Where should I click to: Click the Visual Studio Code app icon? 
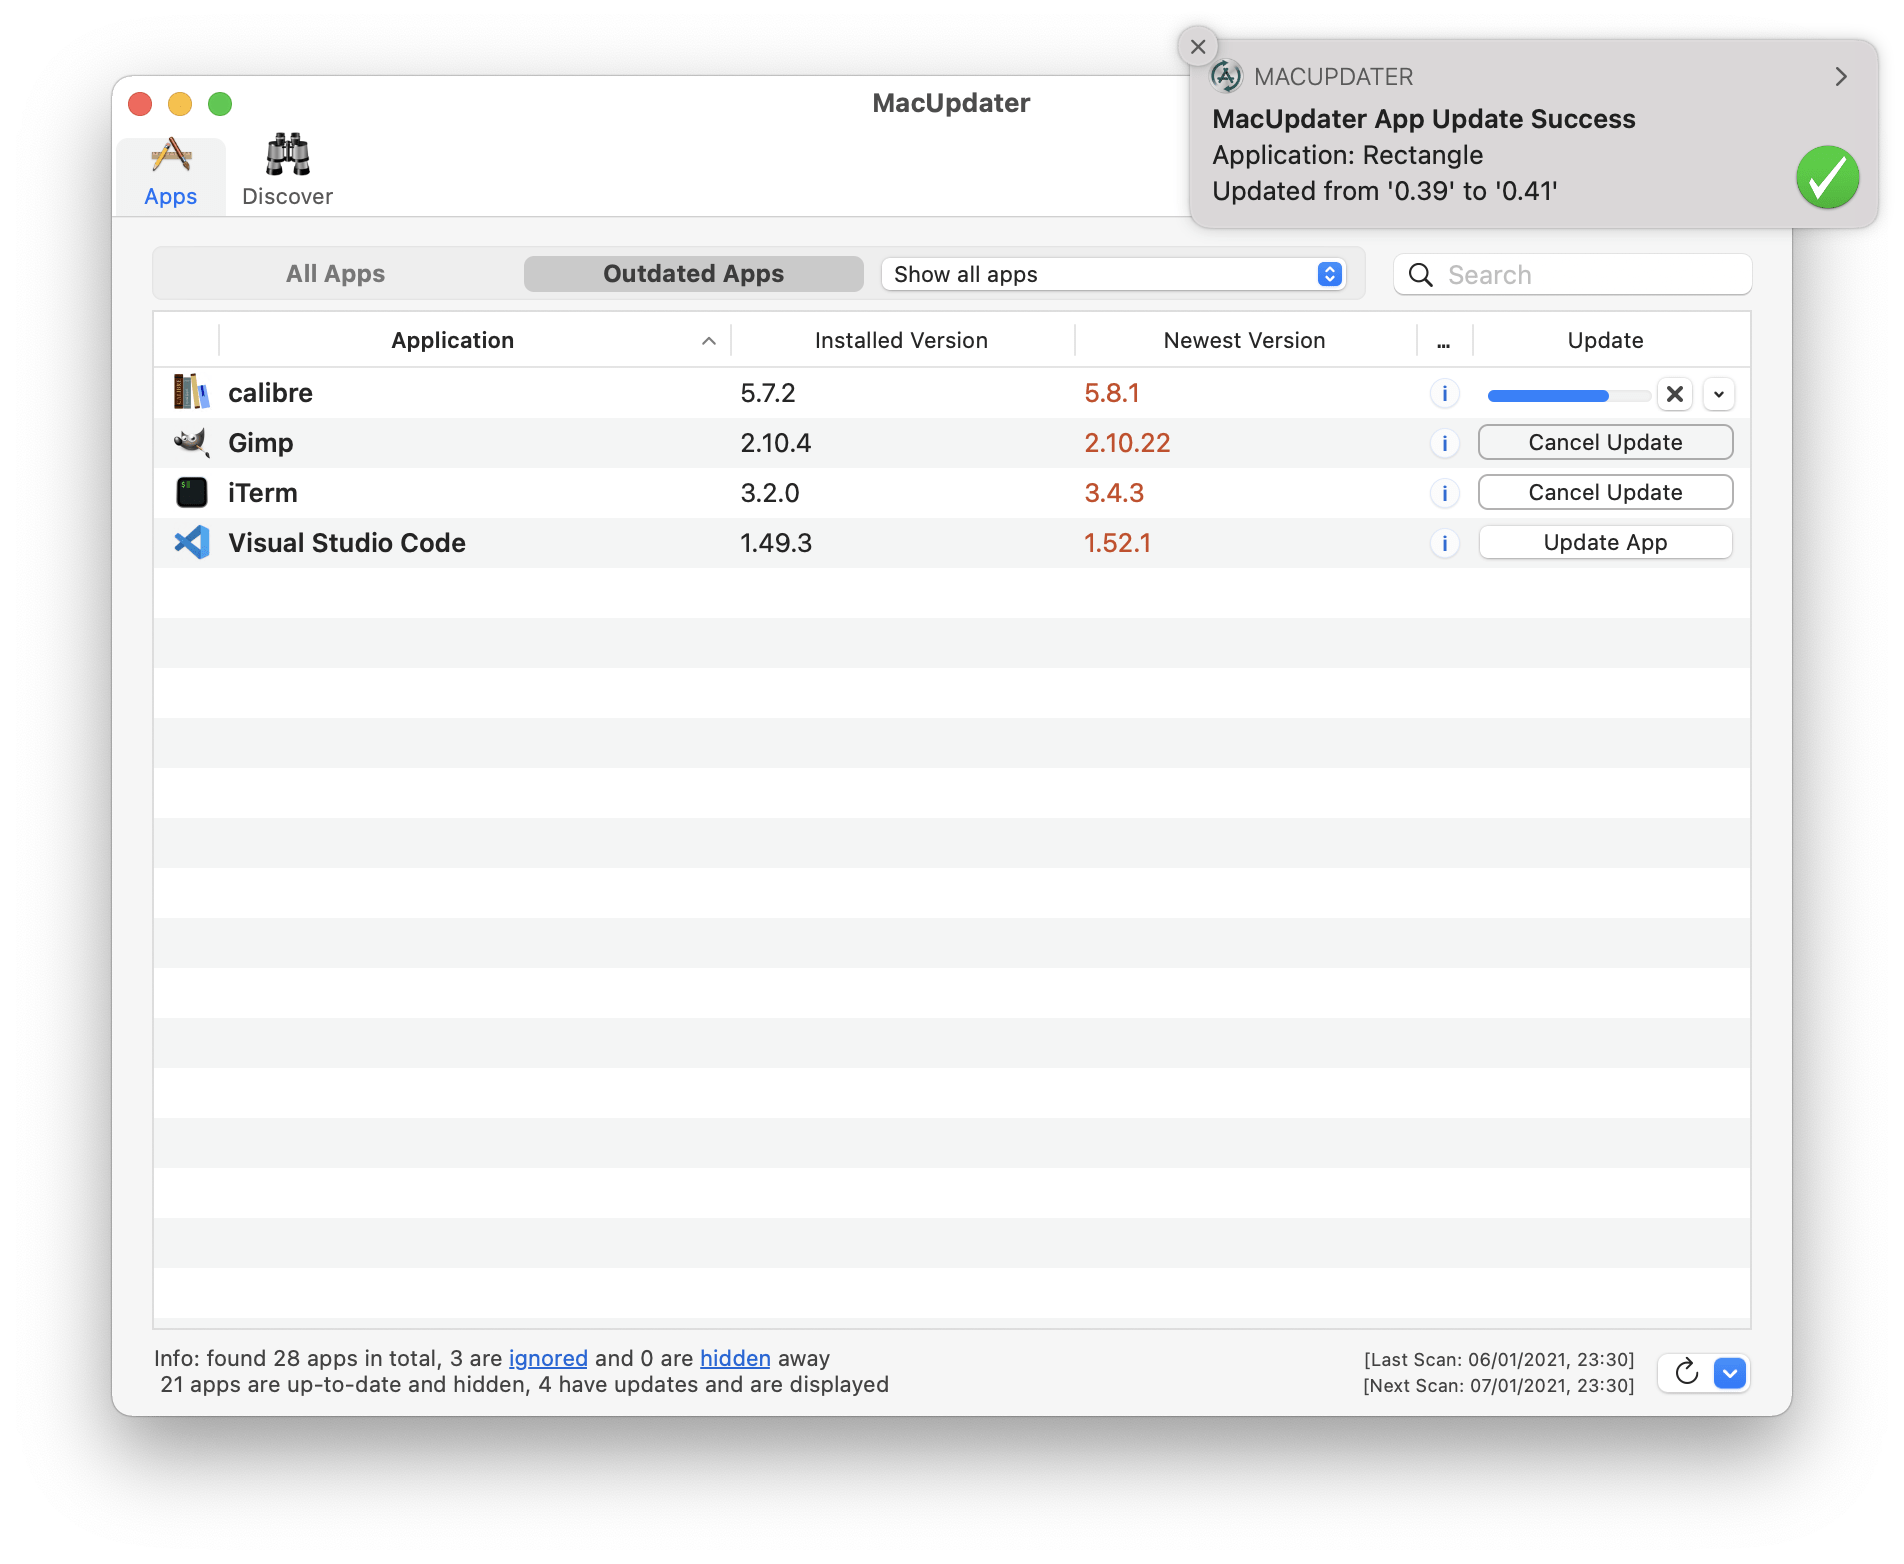pos(191,542)
